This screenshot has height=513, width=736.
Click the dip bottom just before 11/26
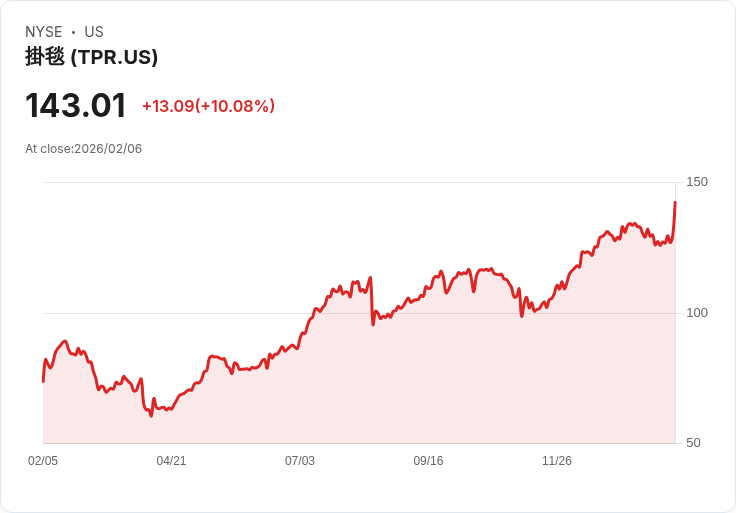(521, 316)
